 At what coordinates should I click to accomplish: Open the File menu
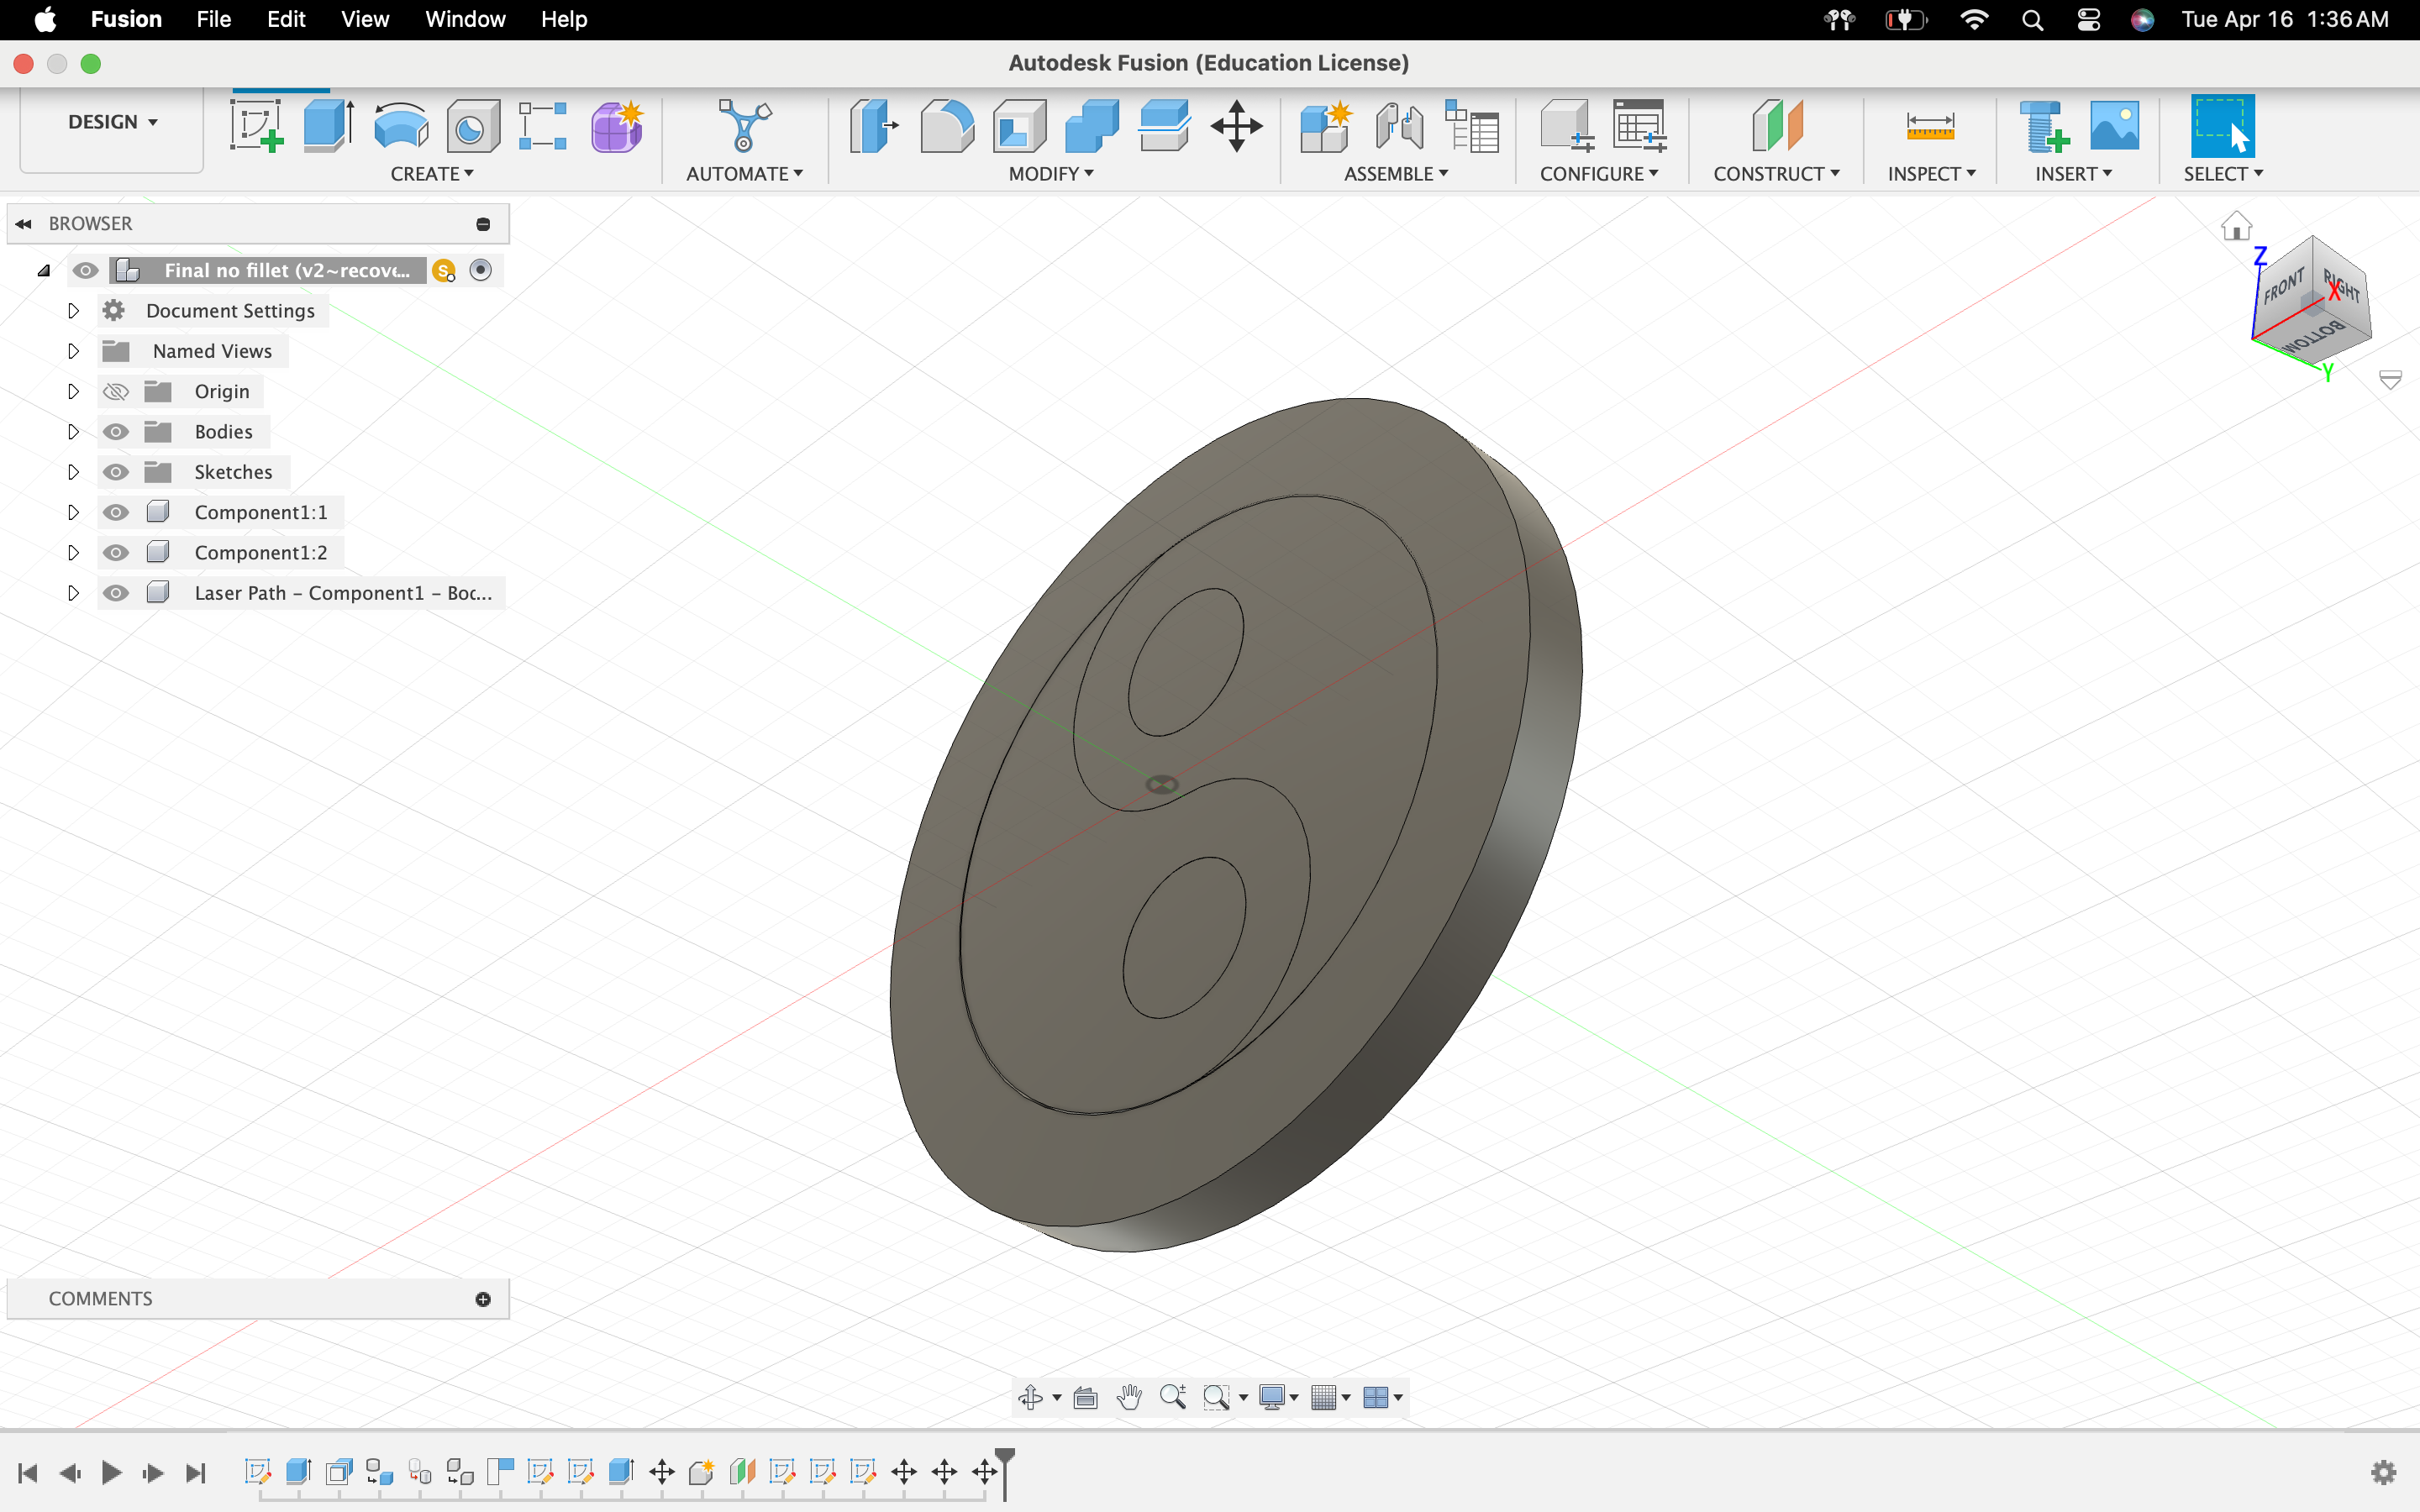[x=213, y=19]
